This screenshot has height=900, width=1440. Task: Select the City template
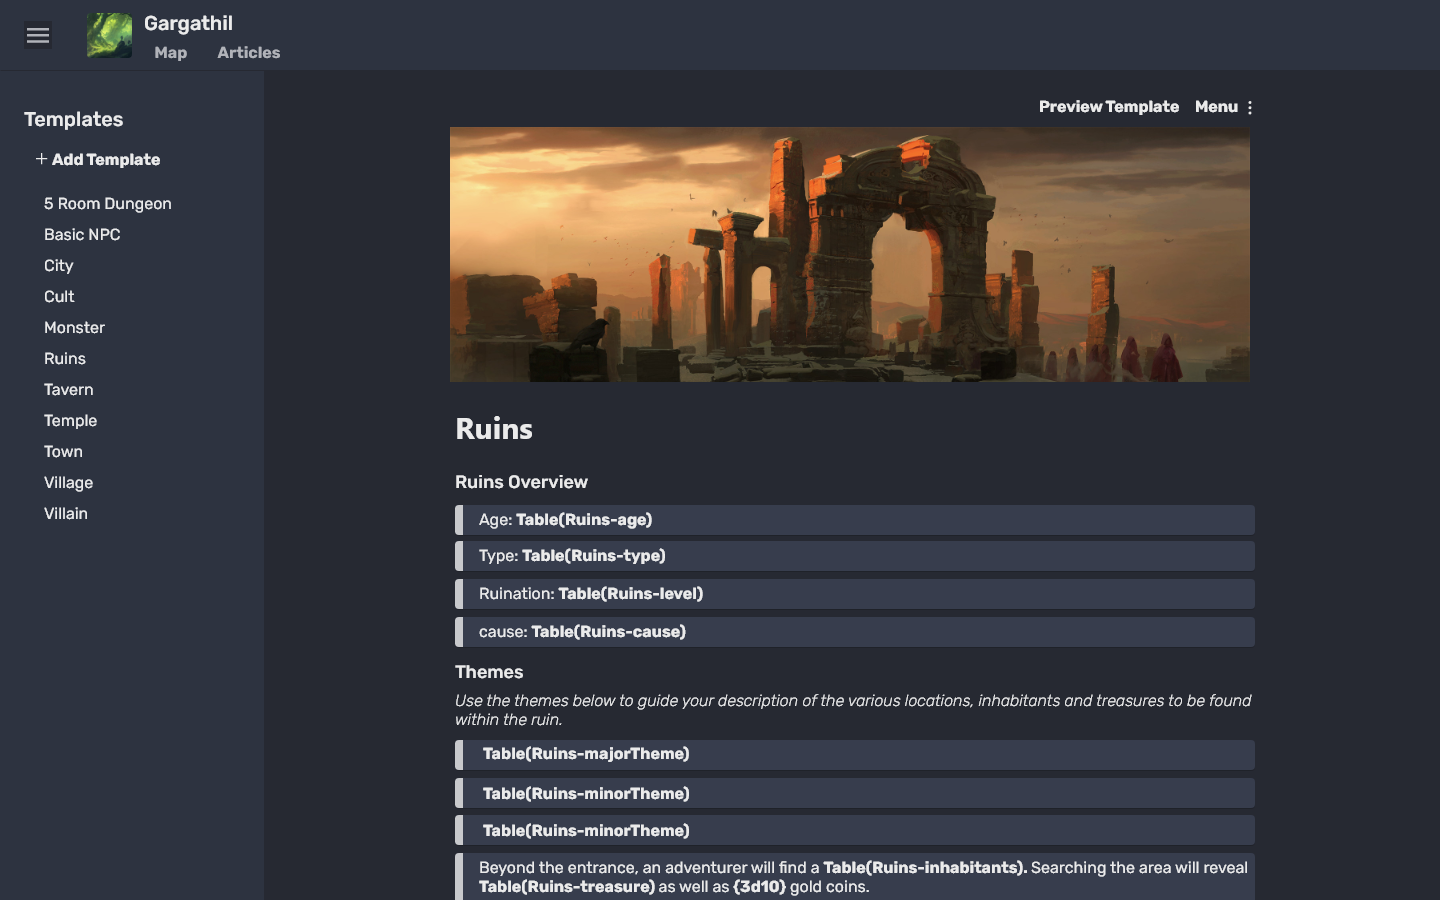click(59, 266)
